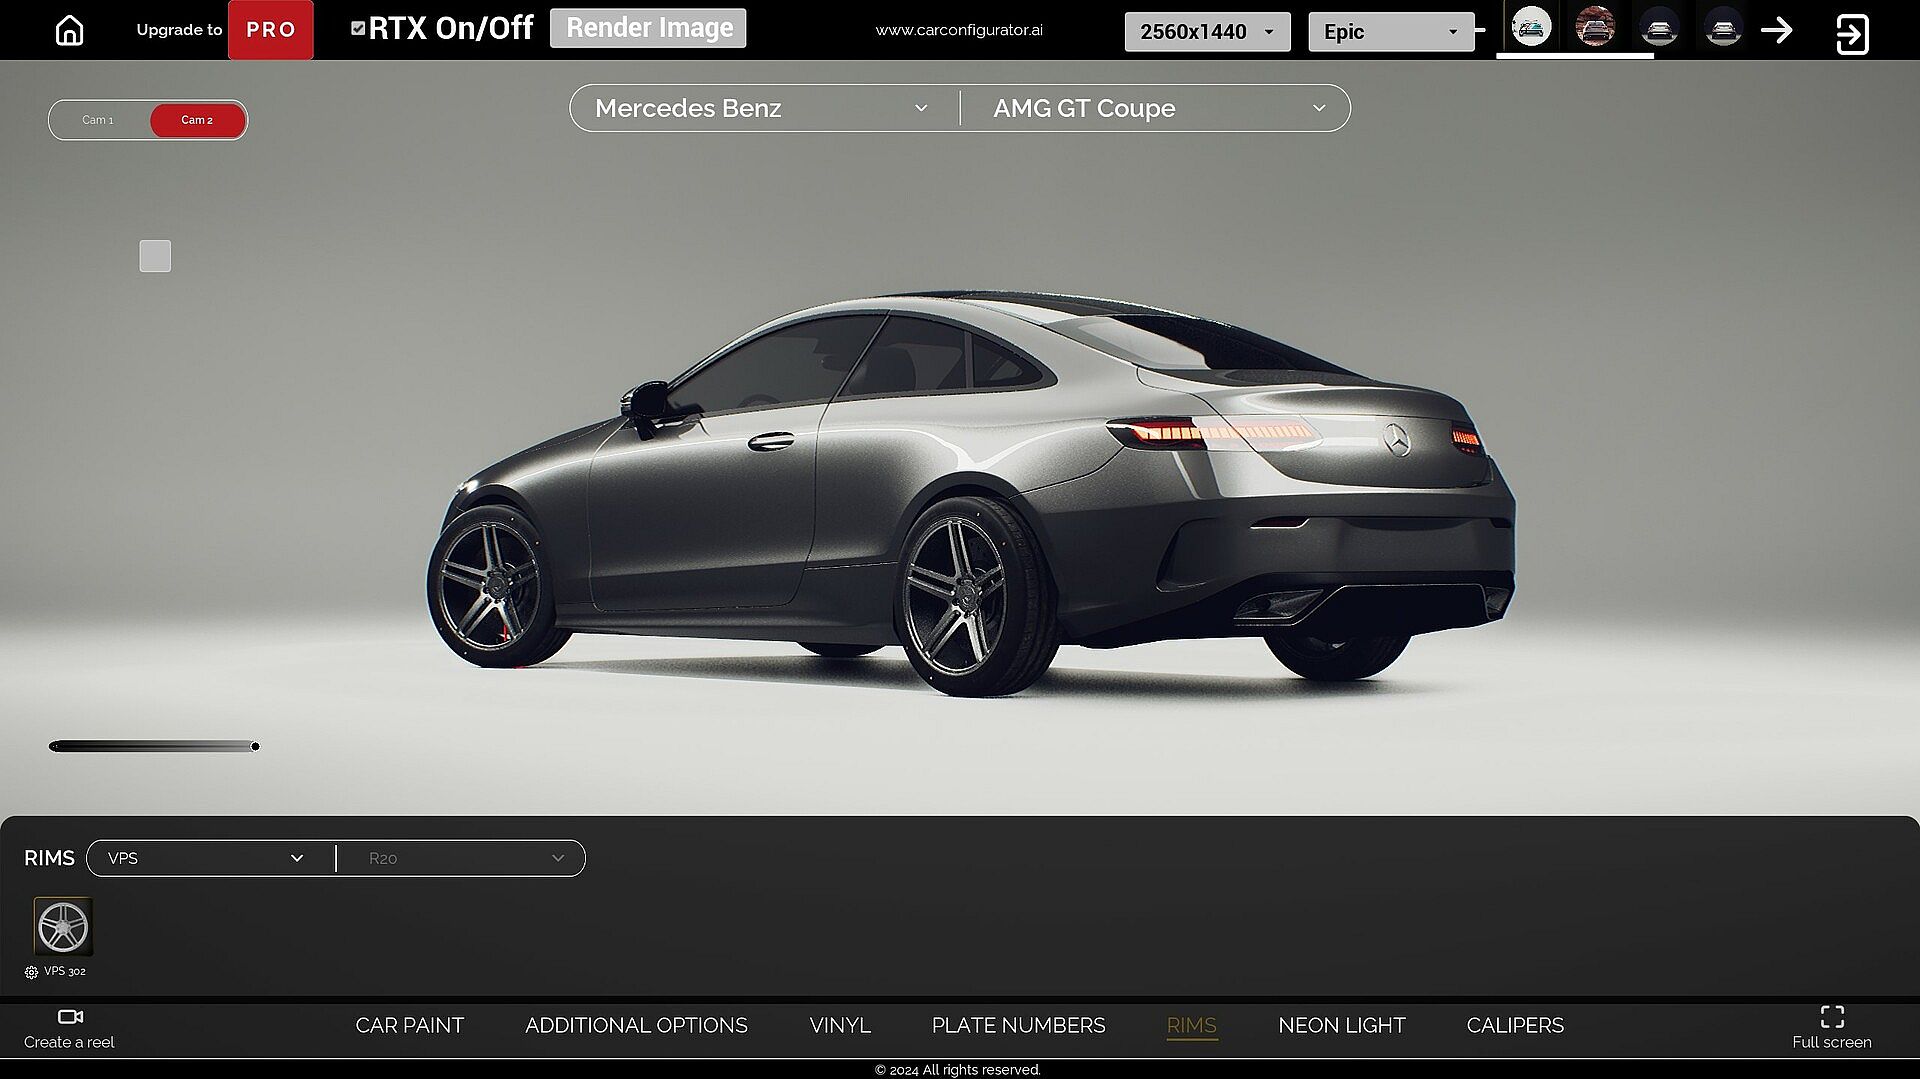Image resolution: width=1920 pixels, height=1079 pixels.
Task: Select the third dark studio environment thumbnail
Action: [1659, 28]
